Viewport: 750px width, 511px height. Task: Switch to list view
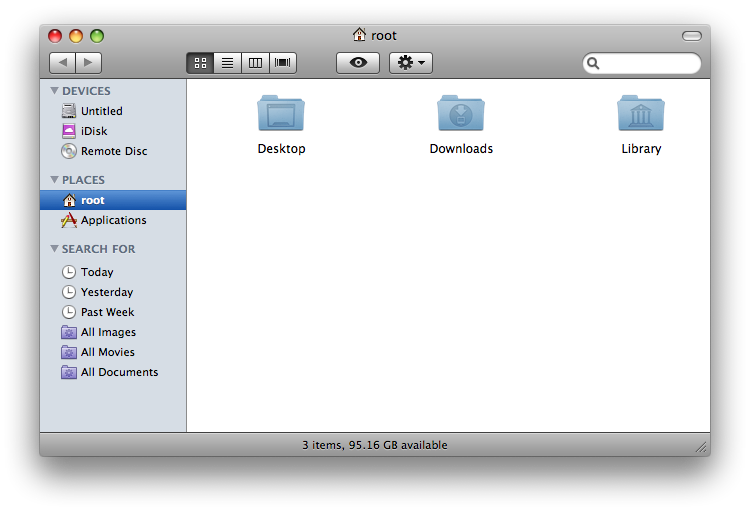(x=228, y=63)
